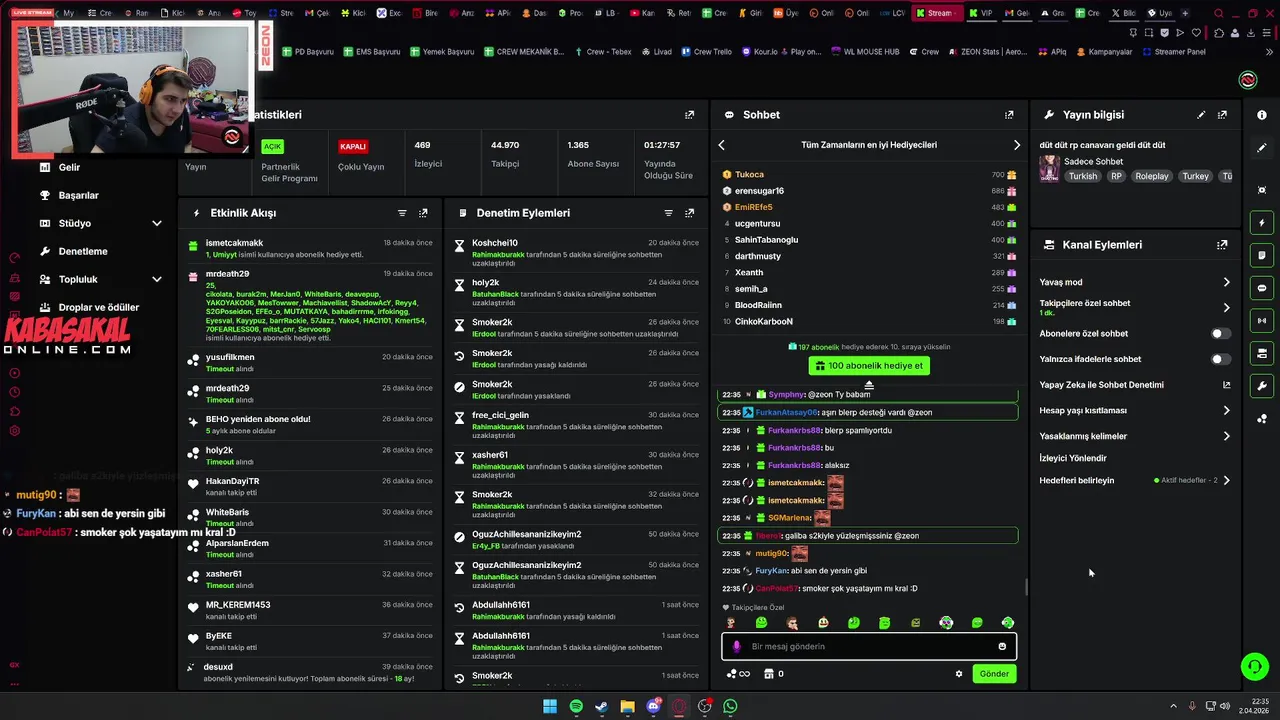Open the Streamer Panel bookmark
The image size is (1280, 720).
1174,52
